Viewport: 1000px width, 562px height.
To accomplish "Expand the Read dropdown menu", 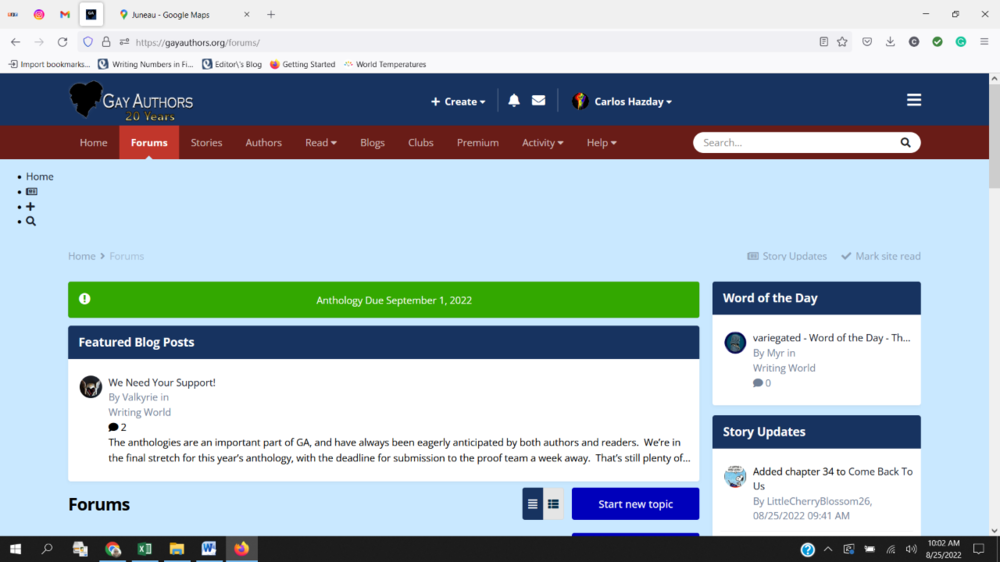I will click(x=321, y=143).
